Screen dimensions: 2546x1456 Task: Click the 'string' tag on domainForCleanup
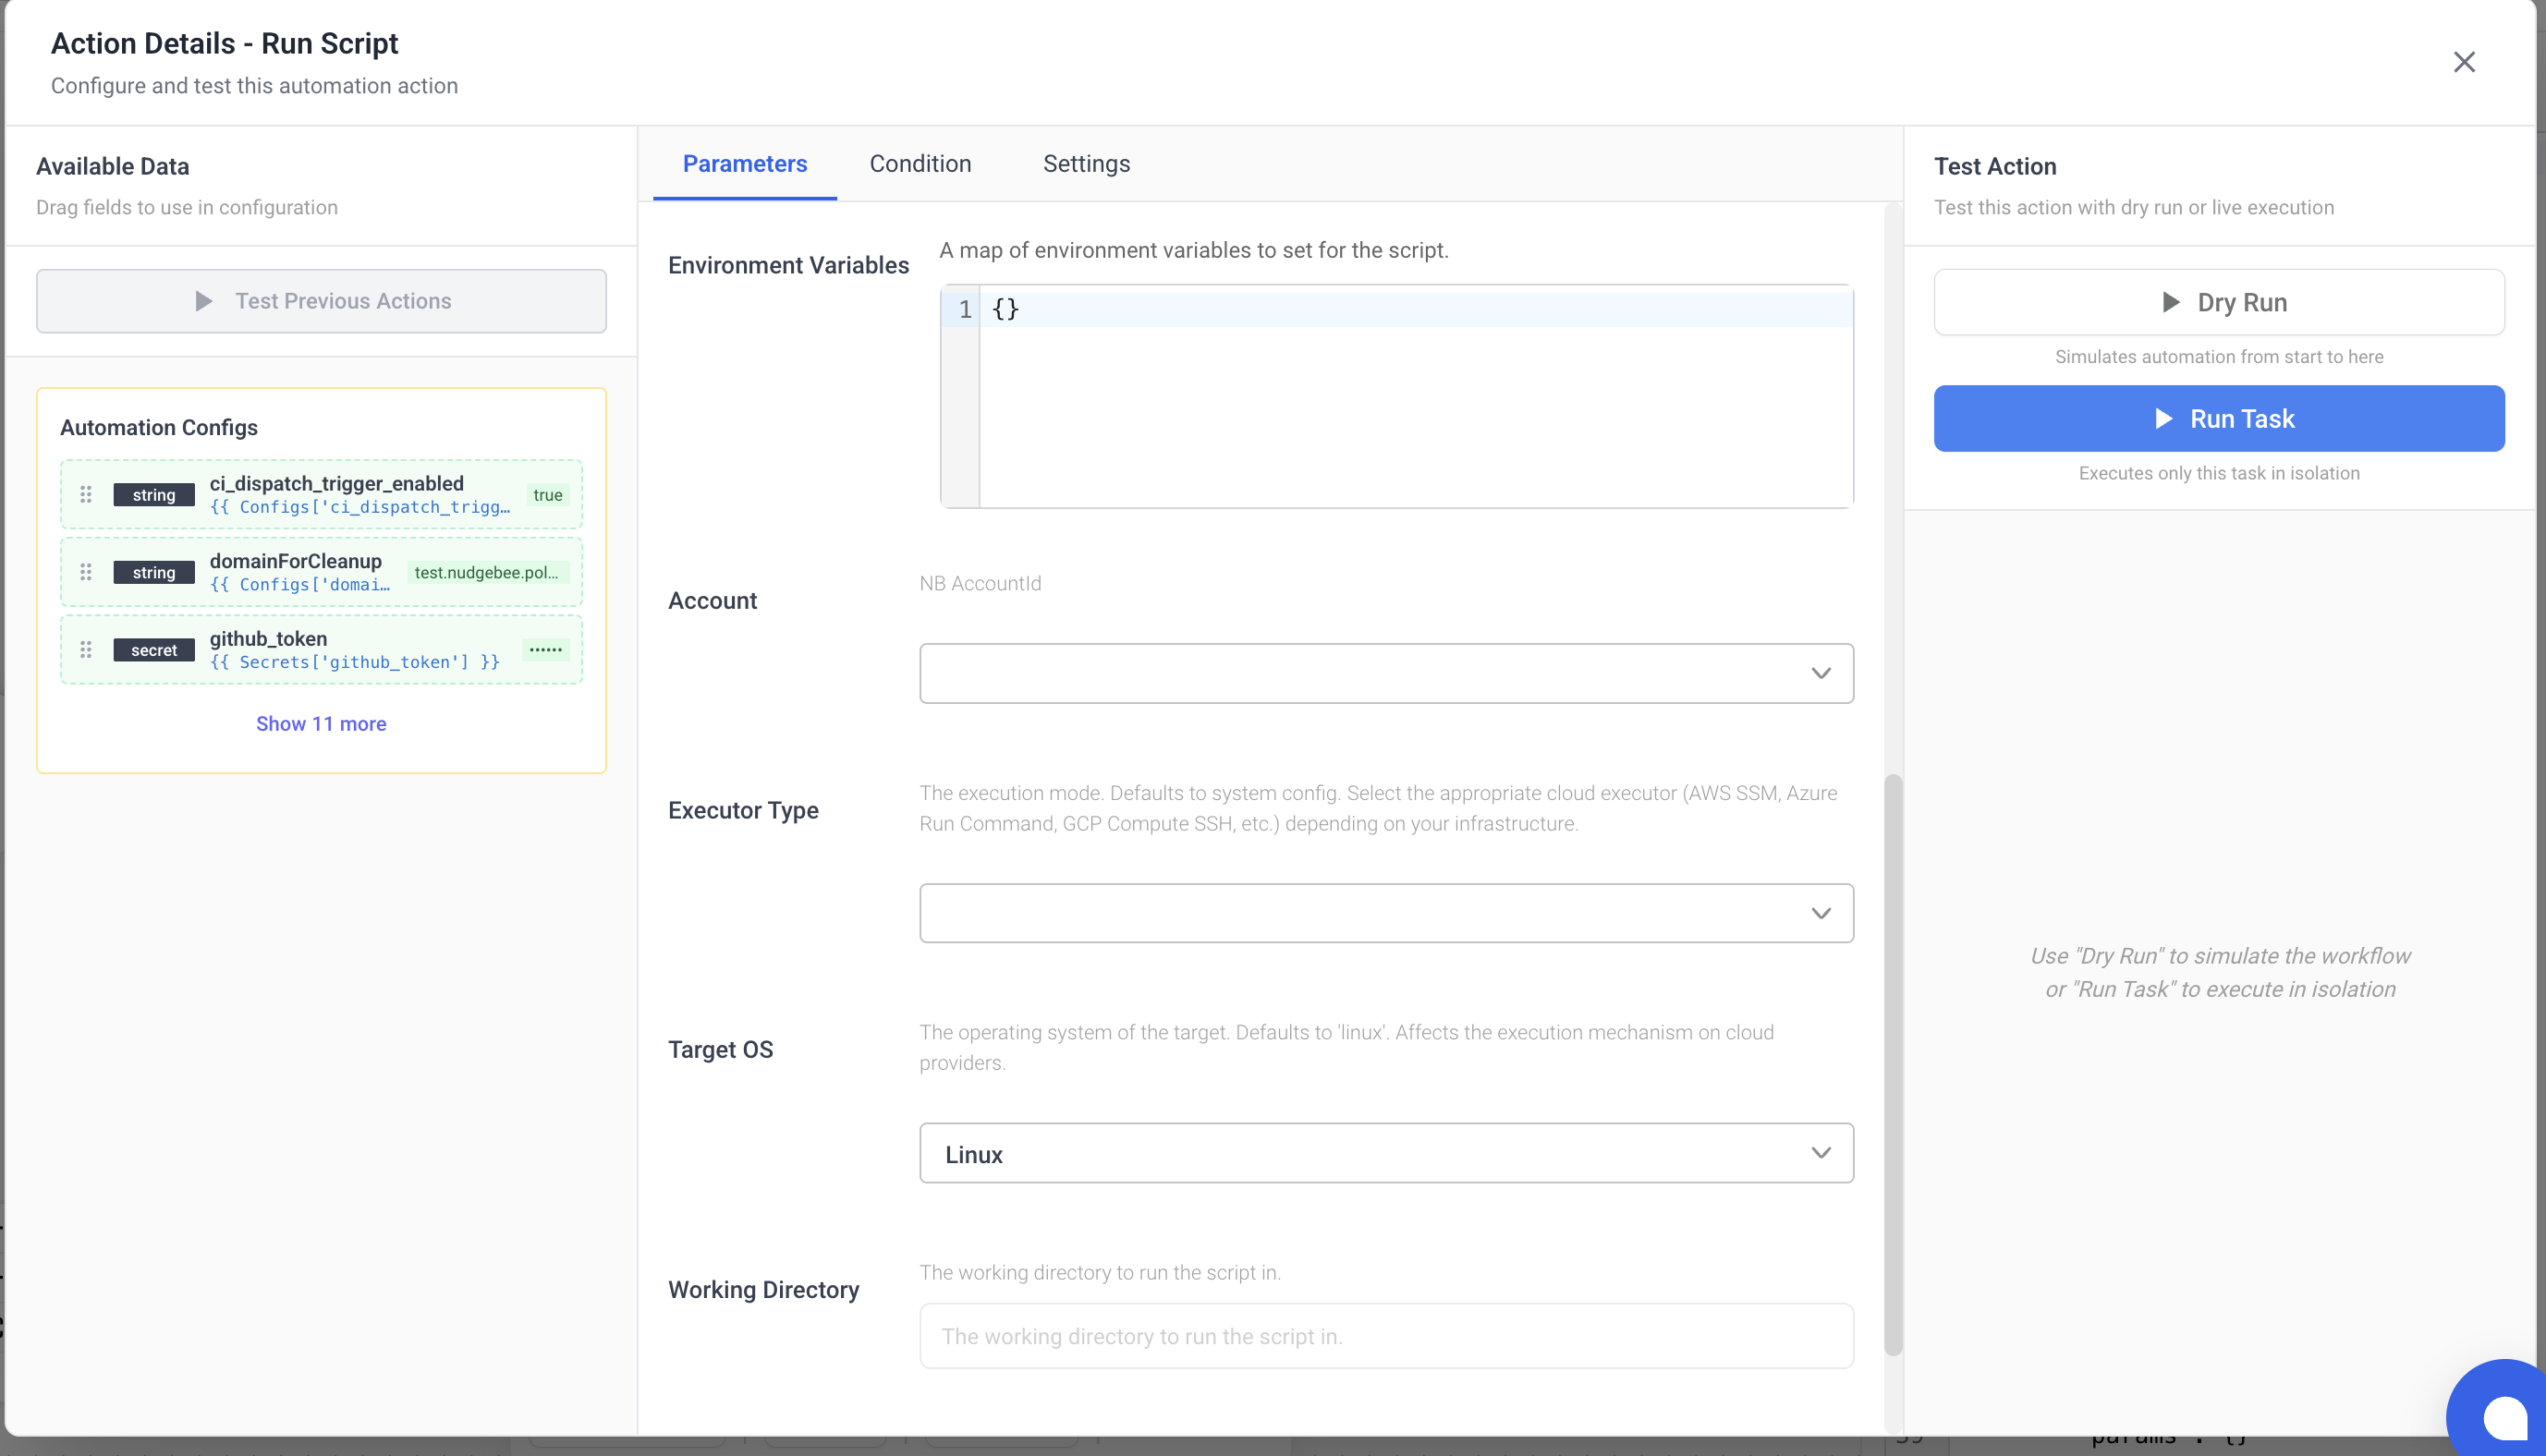(154, 572)
